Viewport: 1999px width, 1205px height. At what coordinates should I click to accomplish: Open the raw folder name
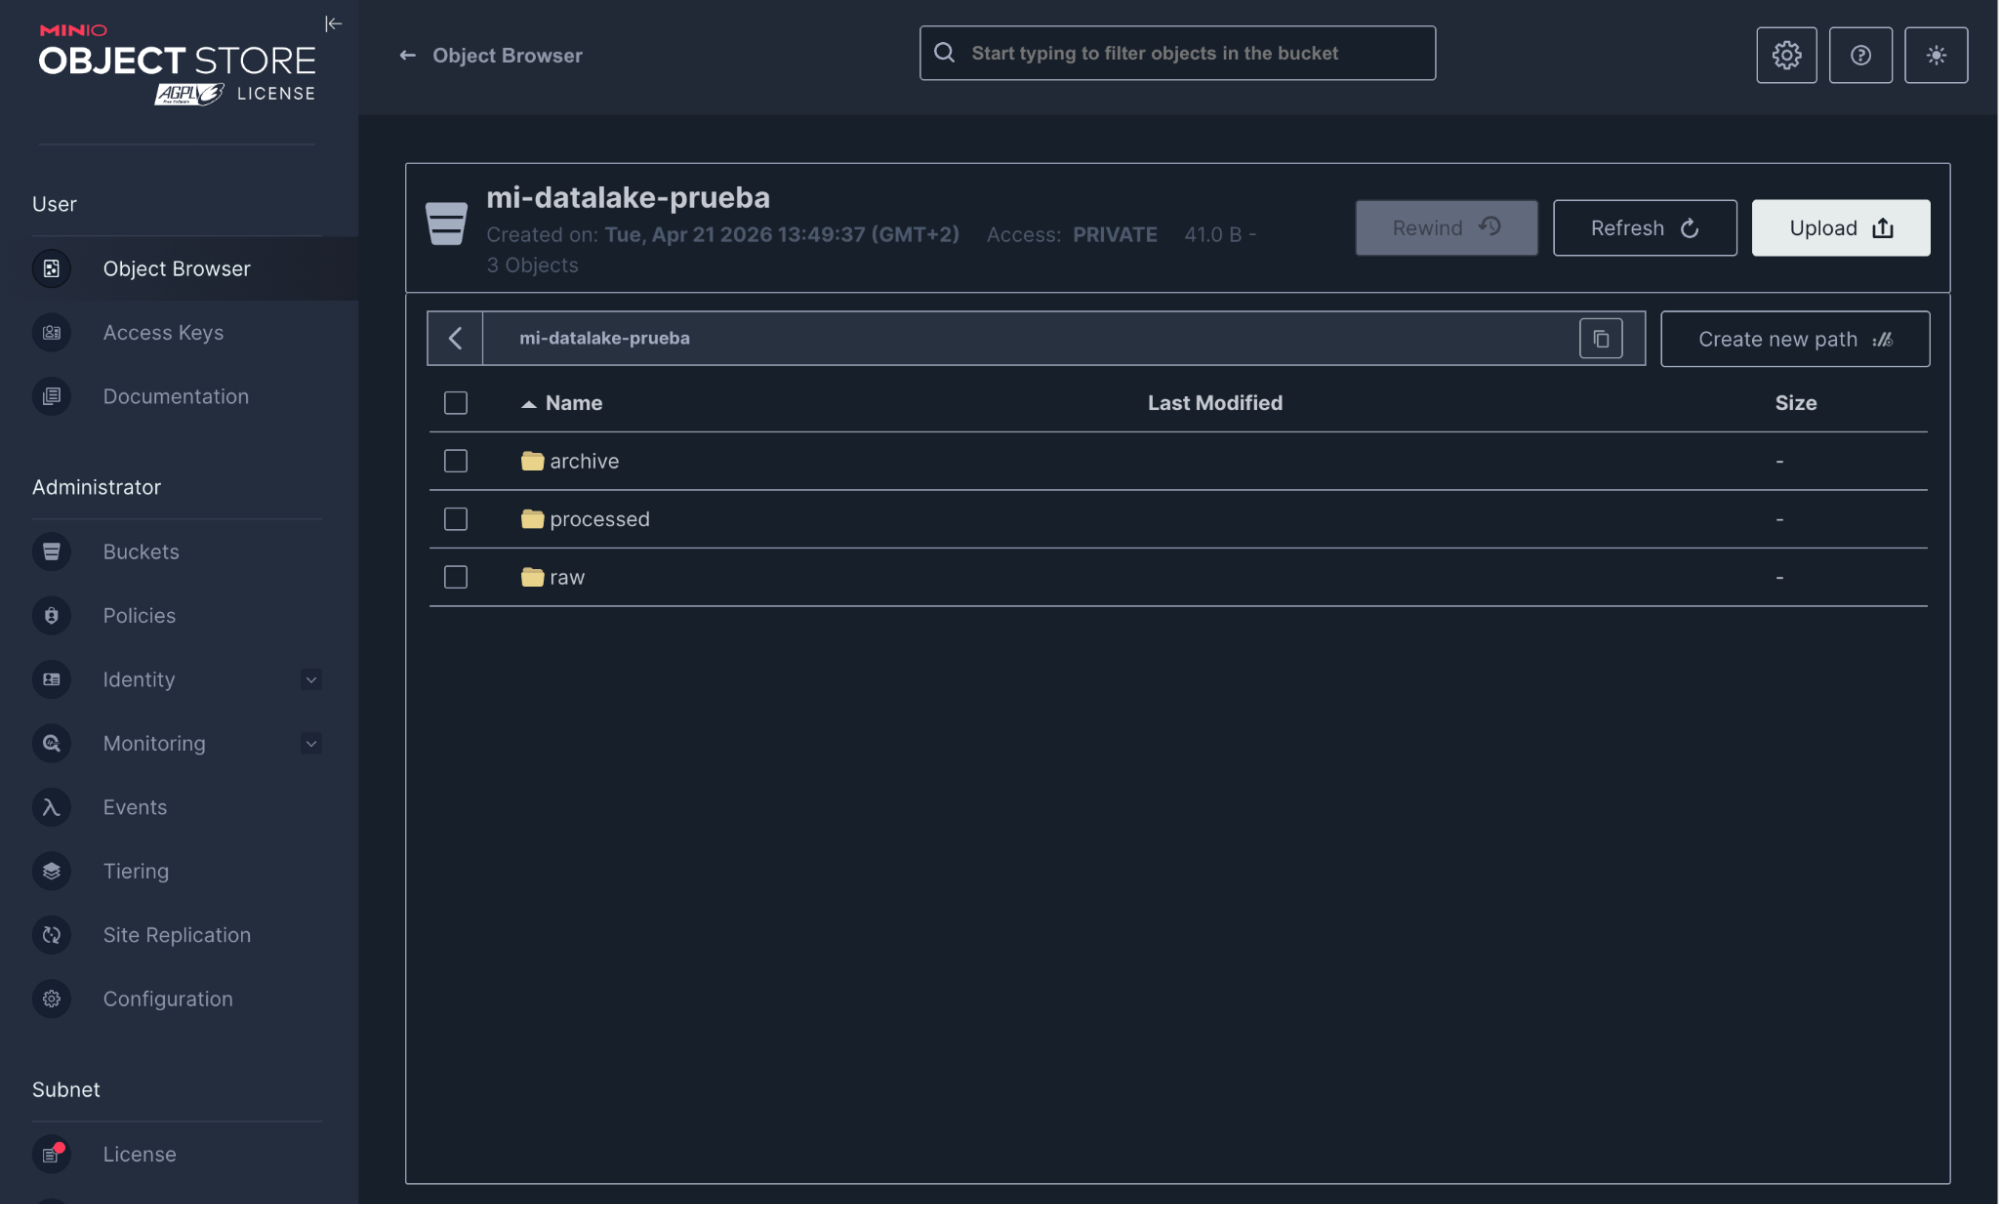(x=567, y=577)
